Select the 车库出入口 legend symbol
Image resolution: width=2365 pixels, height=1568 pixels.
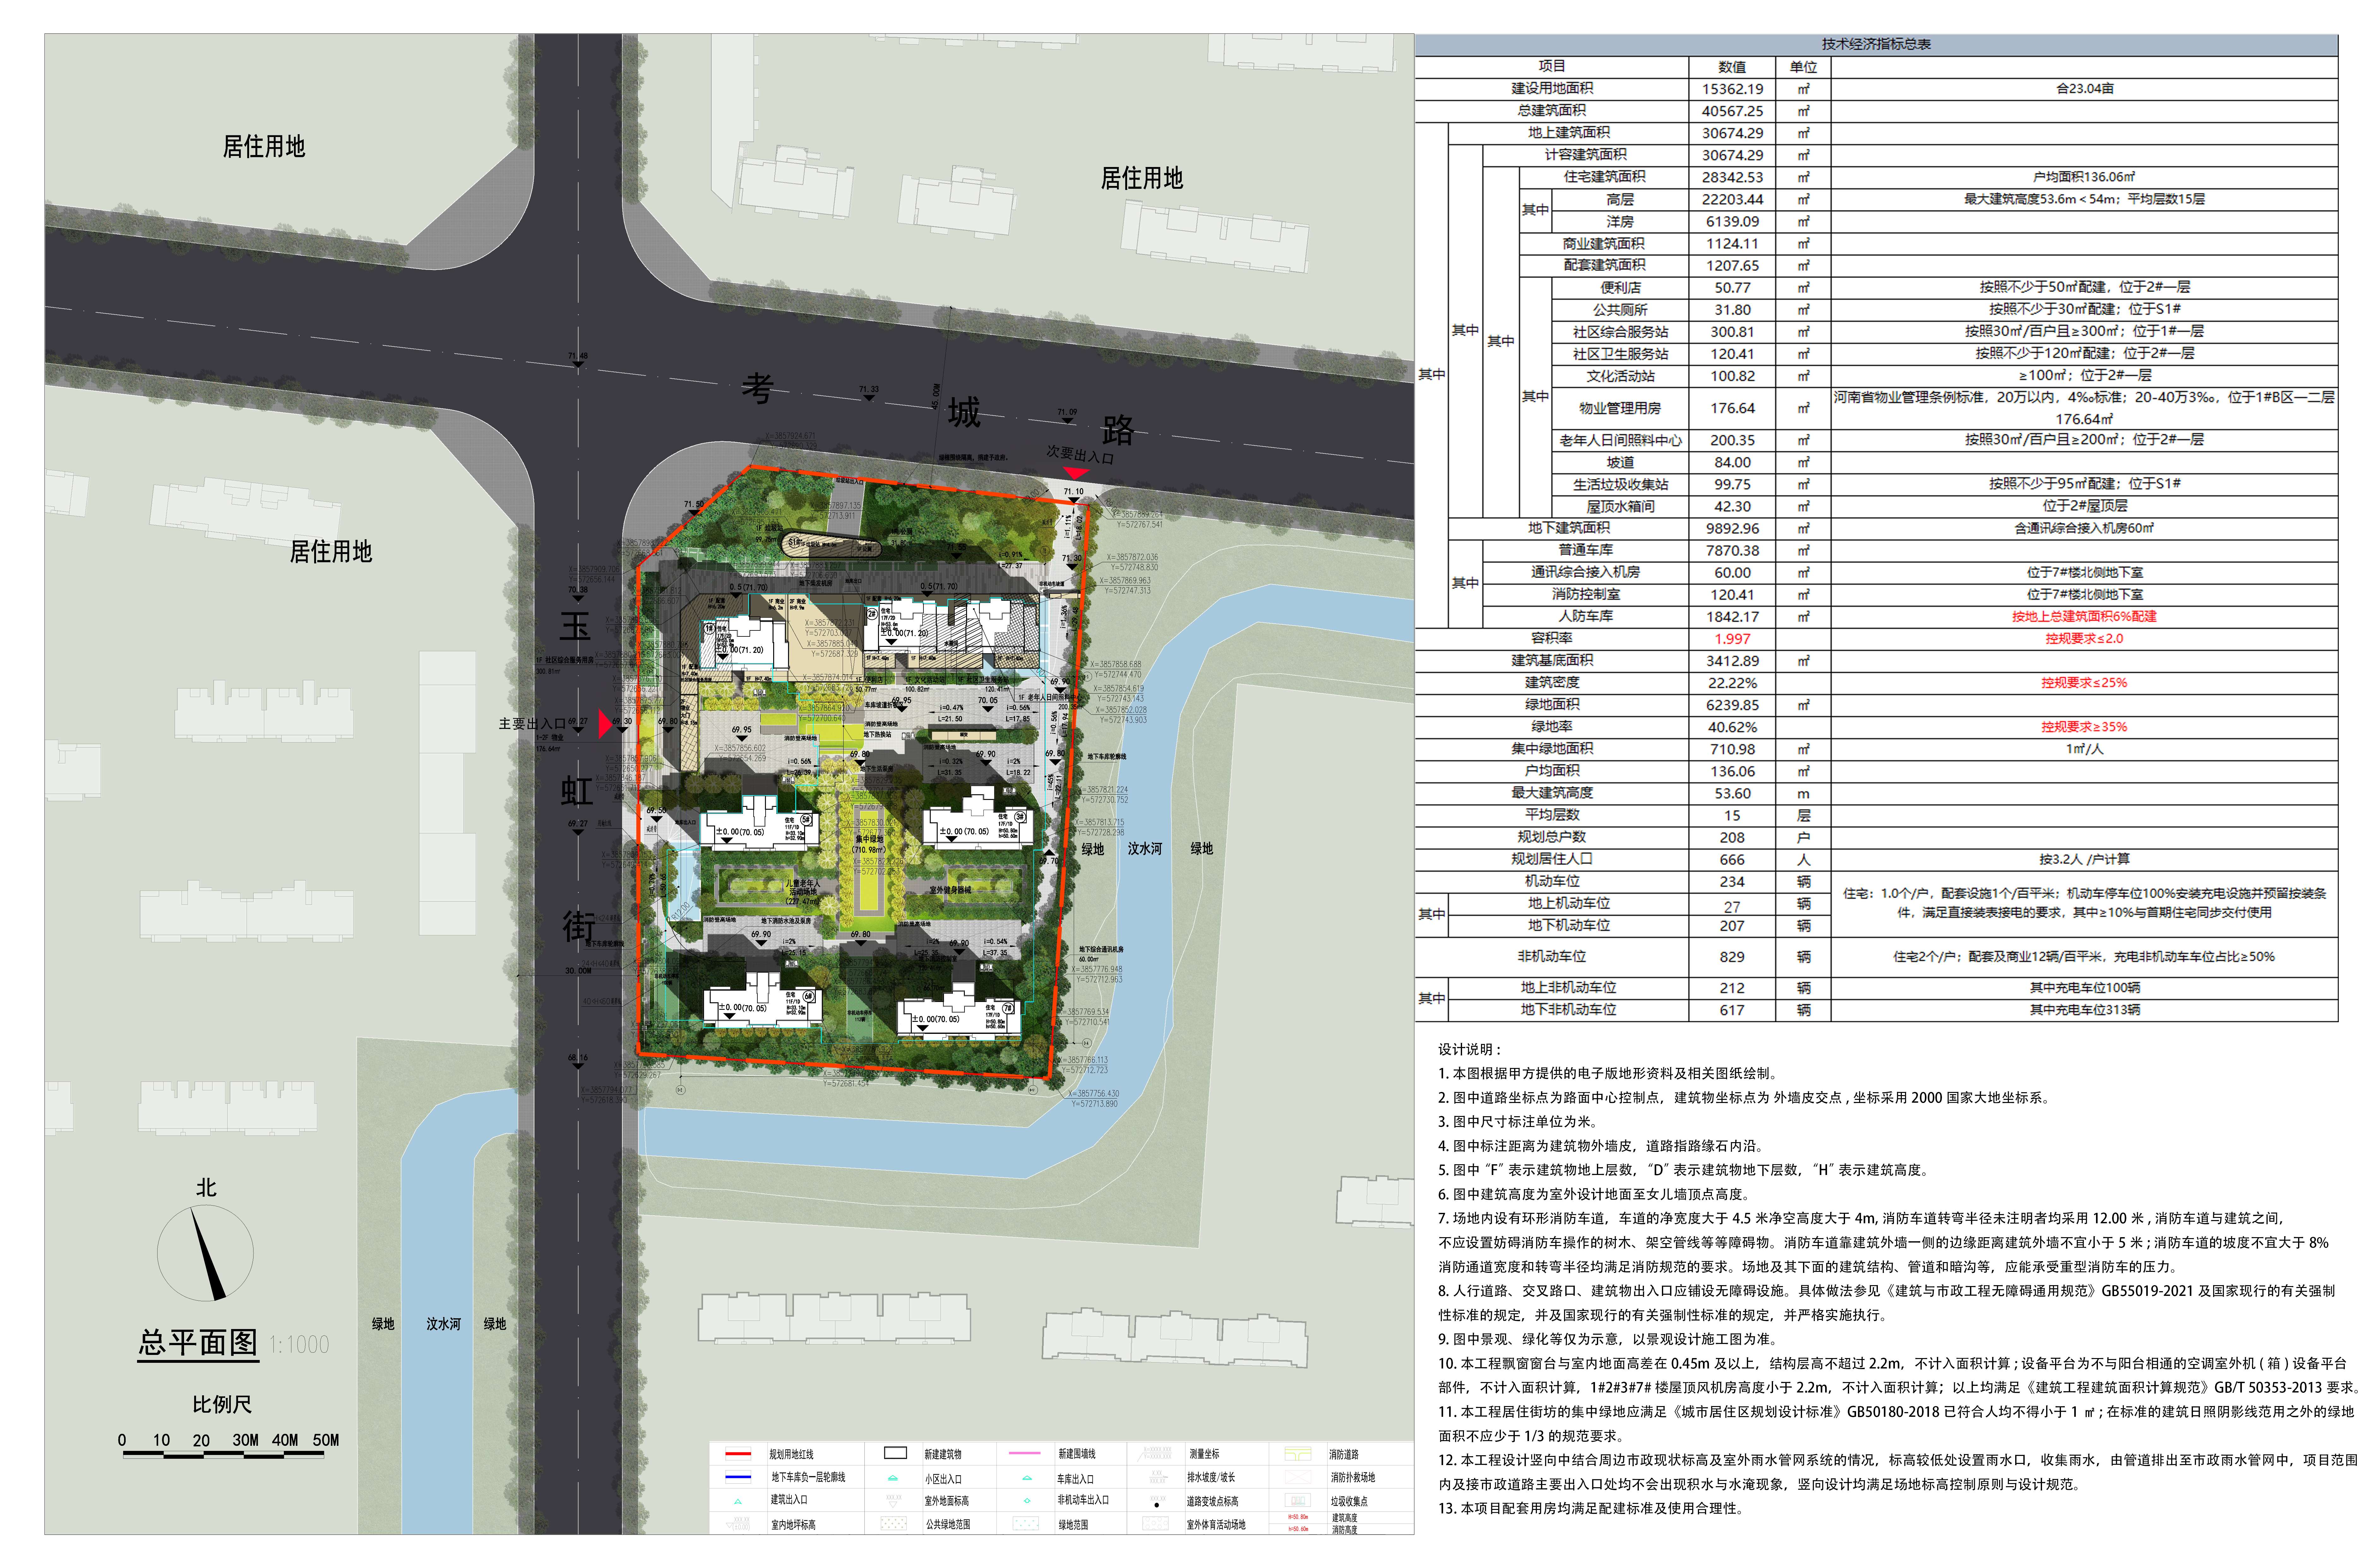[x=1027, y=1478]
